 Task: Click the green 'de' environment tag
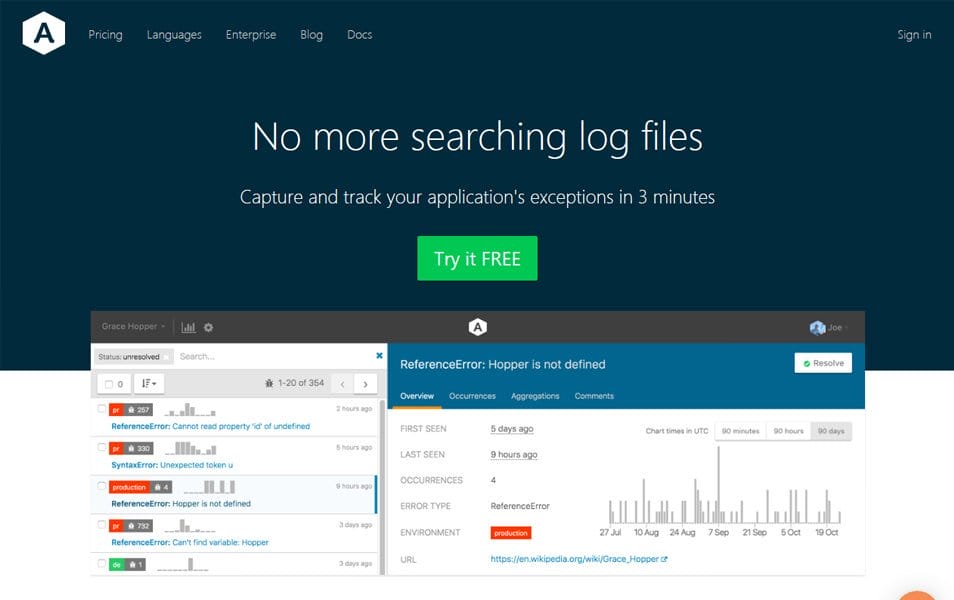116,565
